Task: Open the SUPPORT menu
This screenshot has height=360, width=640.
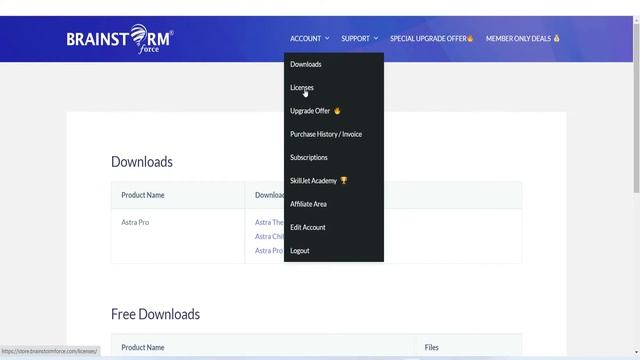Action: coord(355,38)
